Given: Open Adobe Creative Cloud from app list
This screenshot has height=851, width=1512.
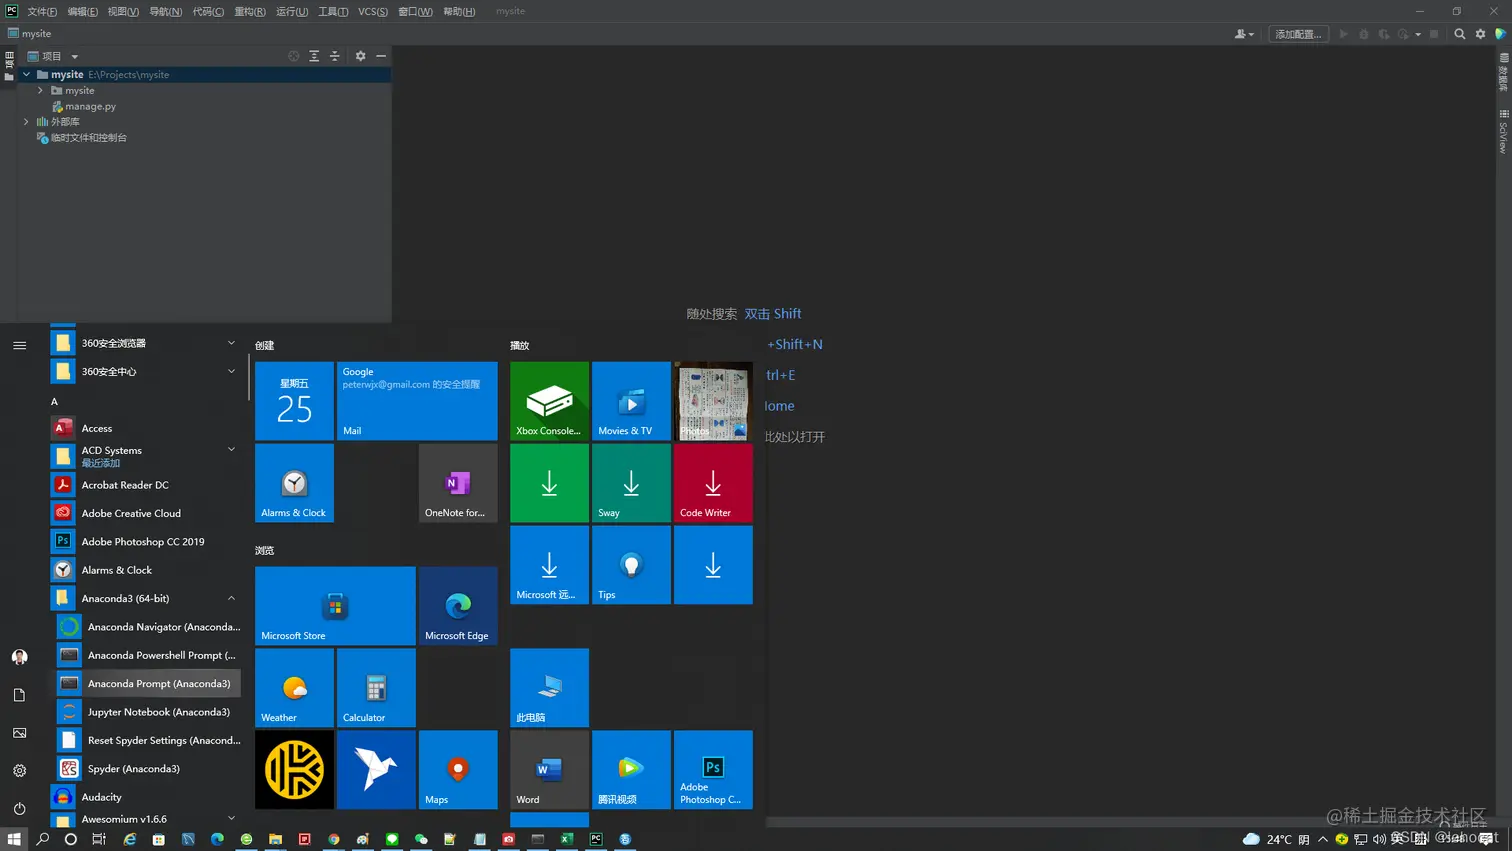Looking at the screenshot, I should [x=145, y=513].
